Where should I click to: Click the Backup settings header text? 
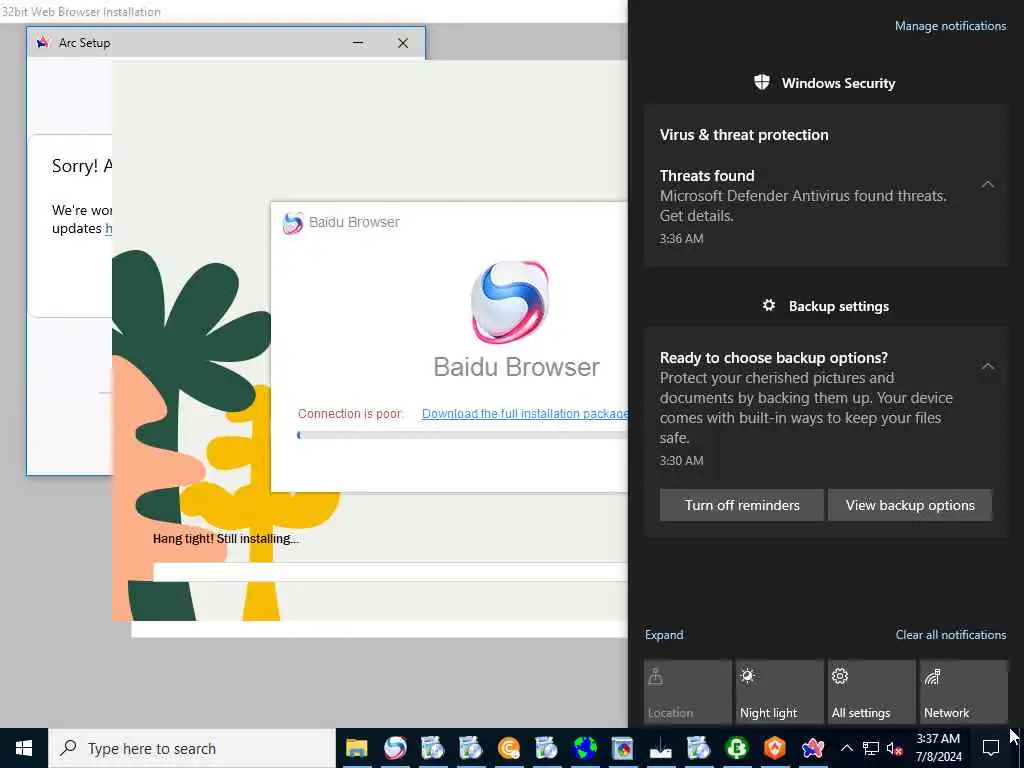(839, 306)
